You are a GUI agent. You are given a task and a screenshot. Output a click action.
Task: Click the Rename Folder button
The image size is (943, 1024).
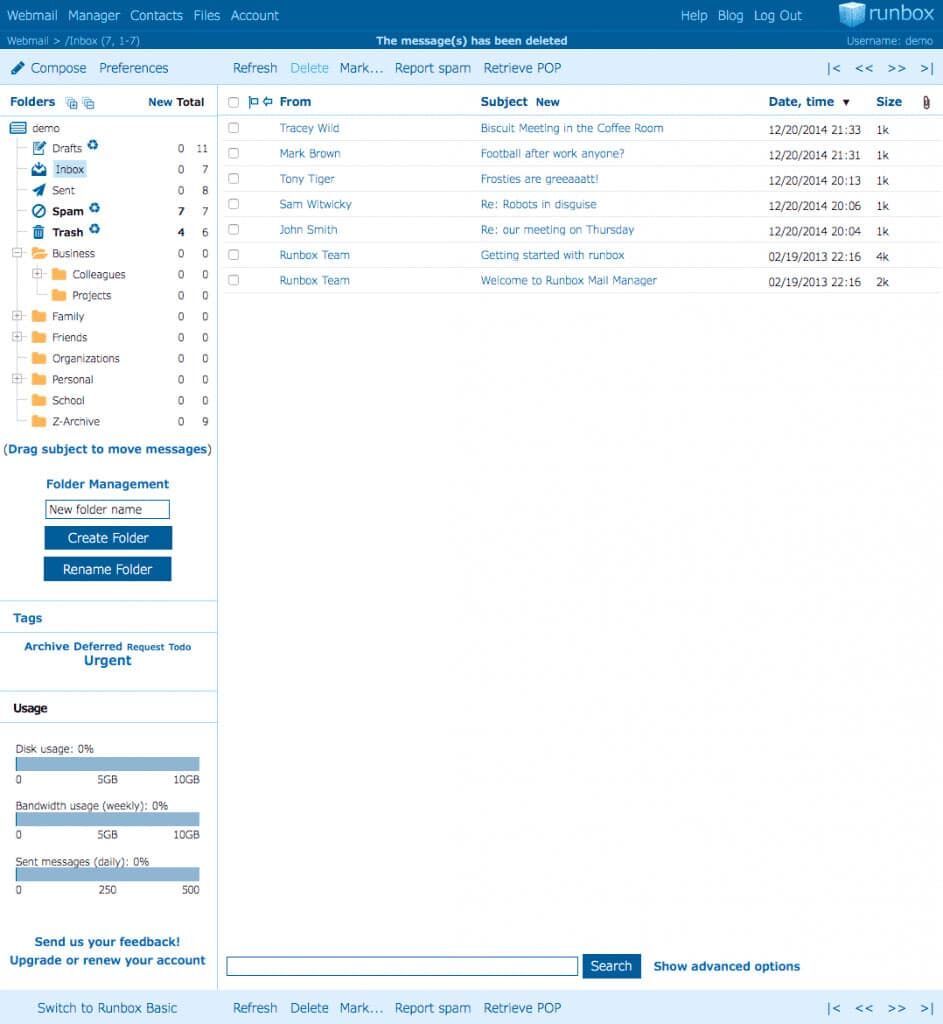pyautogui.click(x=108, y=569)
